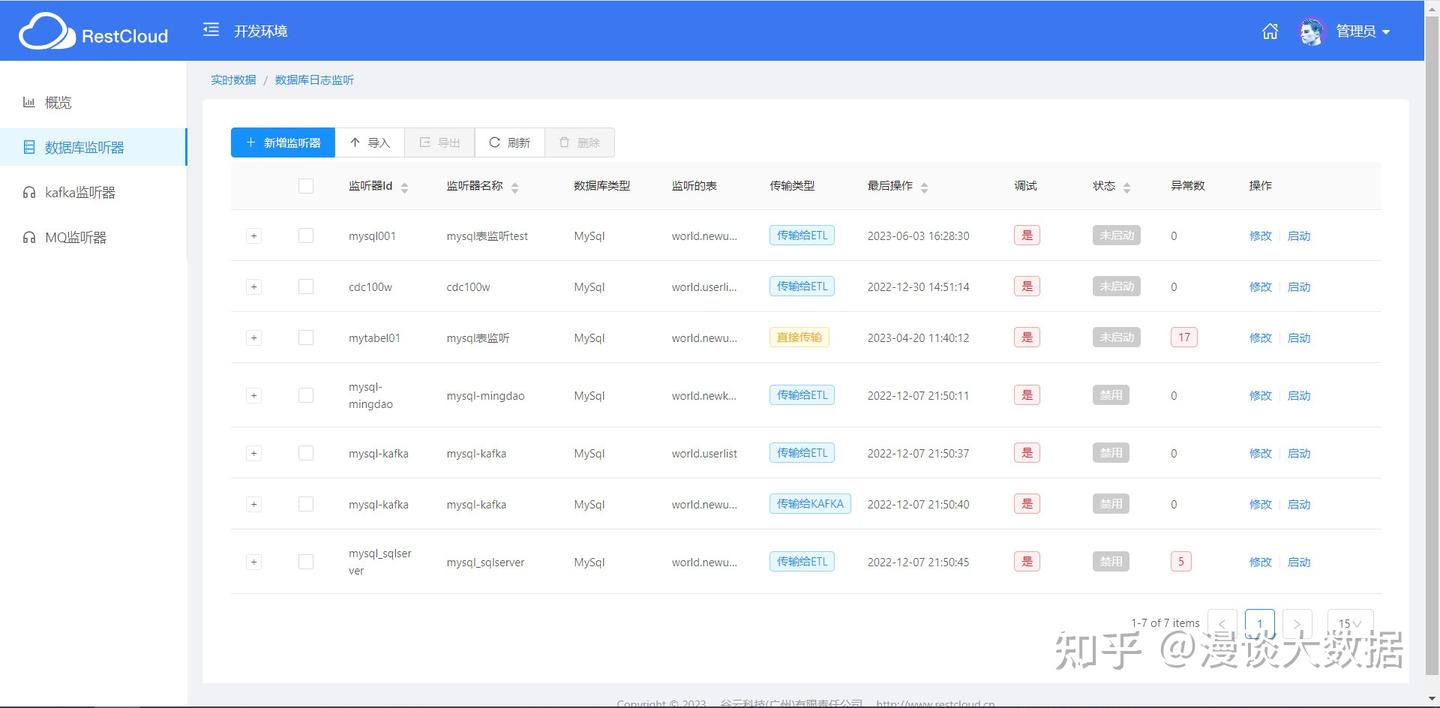Toggle the sidebar collapse menu icon
This screenshot has width=1440, height=708.
(x=210, y=30)
